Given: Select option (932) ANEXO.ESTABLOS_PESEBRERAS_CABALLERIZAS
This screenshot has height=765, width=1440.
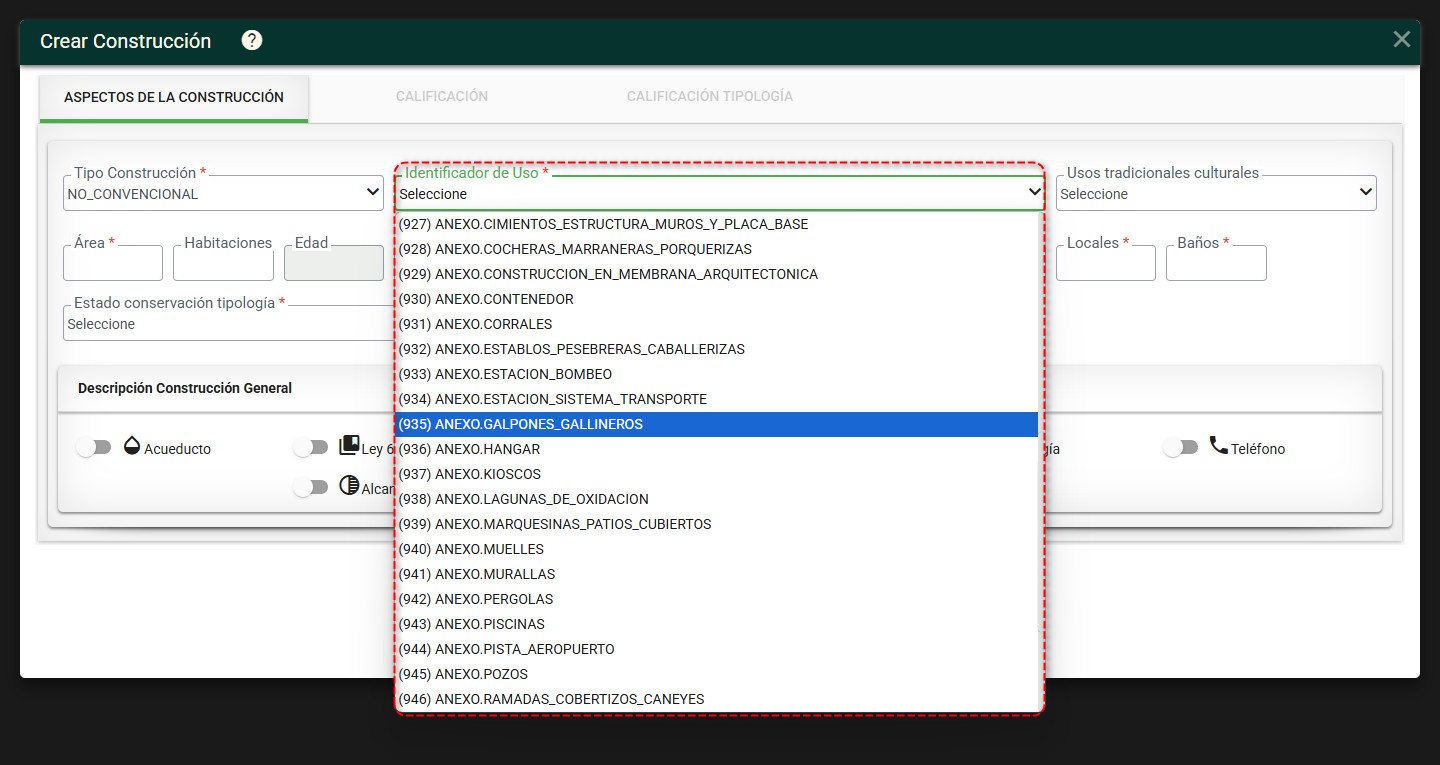Looking at the screenshot, I should click(717, 349).
